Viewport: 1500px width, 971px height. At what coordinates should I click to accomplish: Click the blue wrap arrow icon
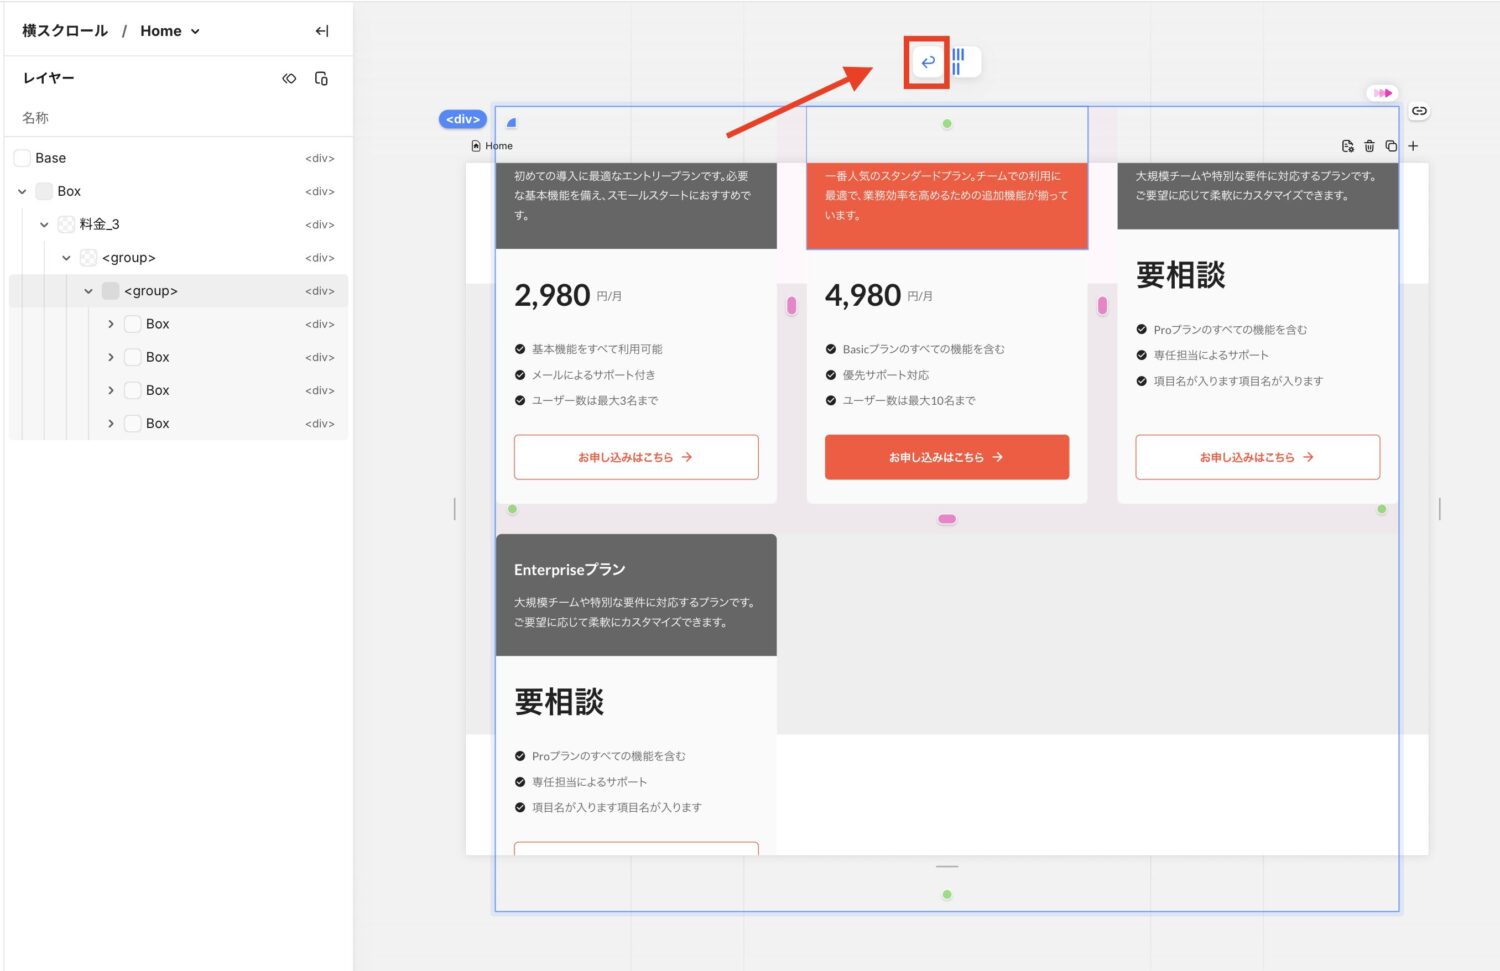[927, 62]
